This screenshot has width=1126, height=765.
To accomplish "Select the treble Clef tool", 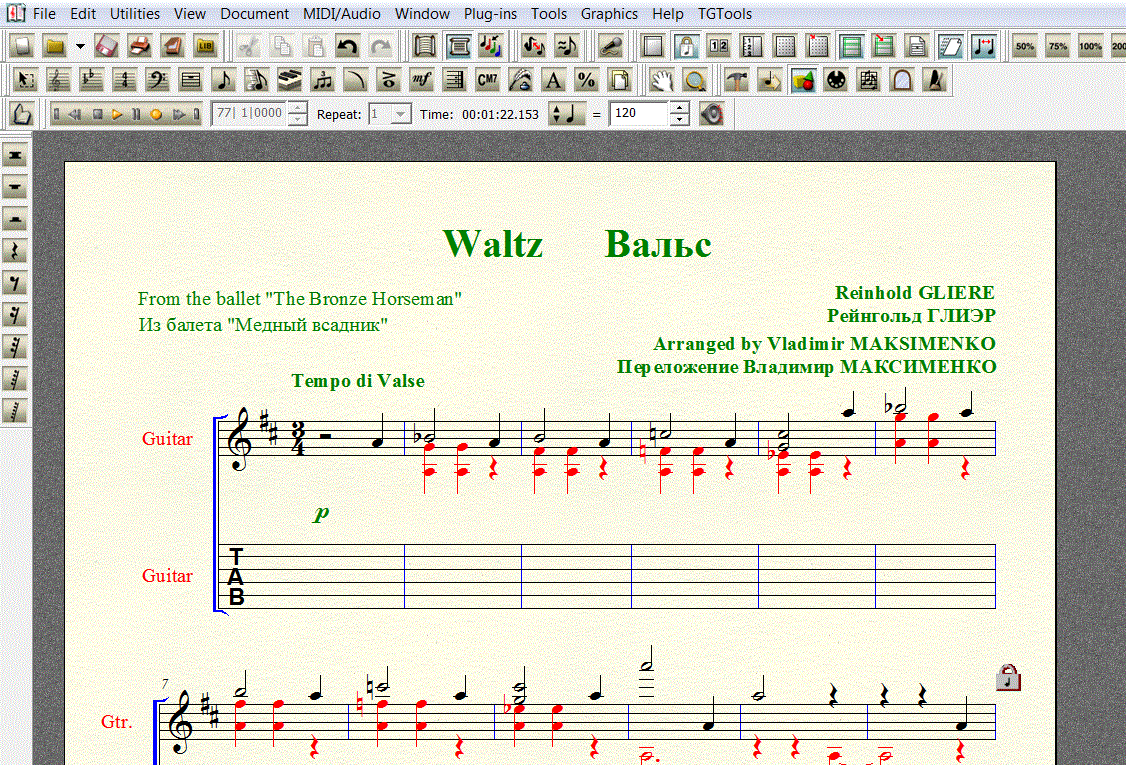I will pos(58,80).
